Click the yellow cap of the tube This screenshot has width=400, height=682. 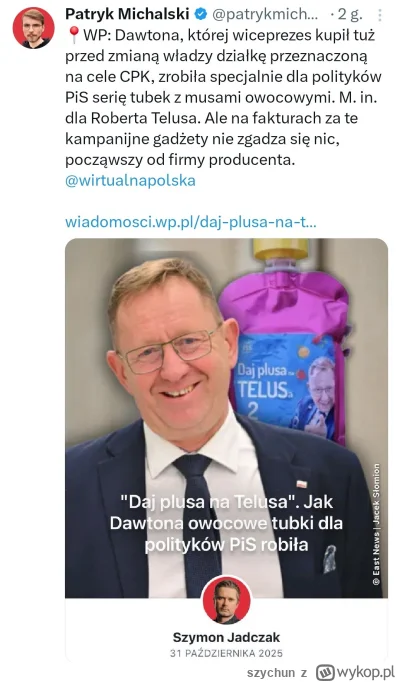281,249
